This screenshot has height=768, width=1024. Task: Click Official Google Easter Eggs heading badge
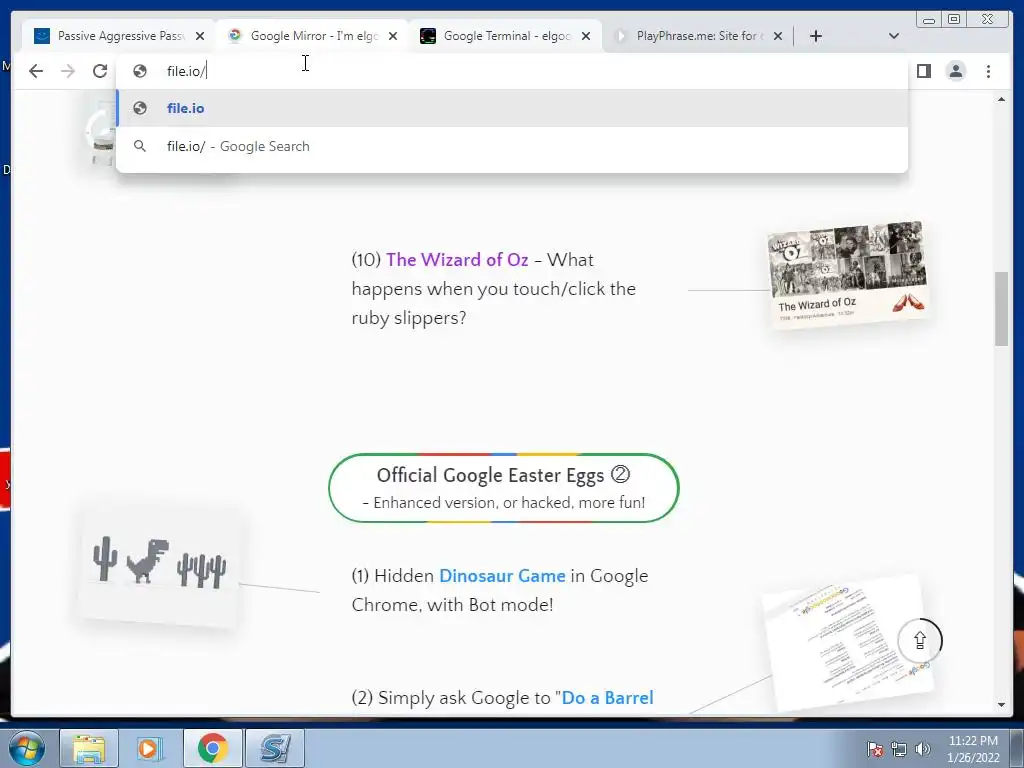coord(504,488)
